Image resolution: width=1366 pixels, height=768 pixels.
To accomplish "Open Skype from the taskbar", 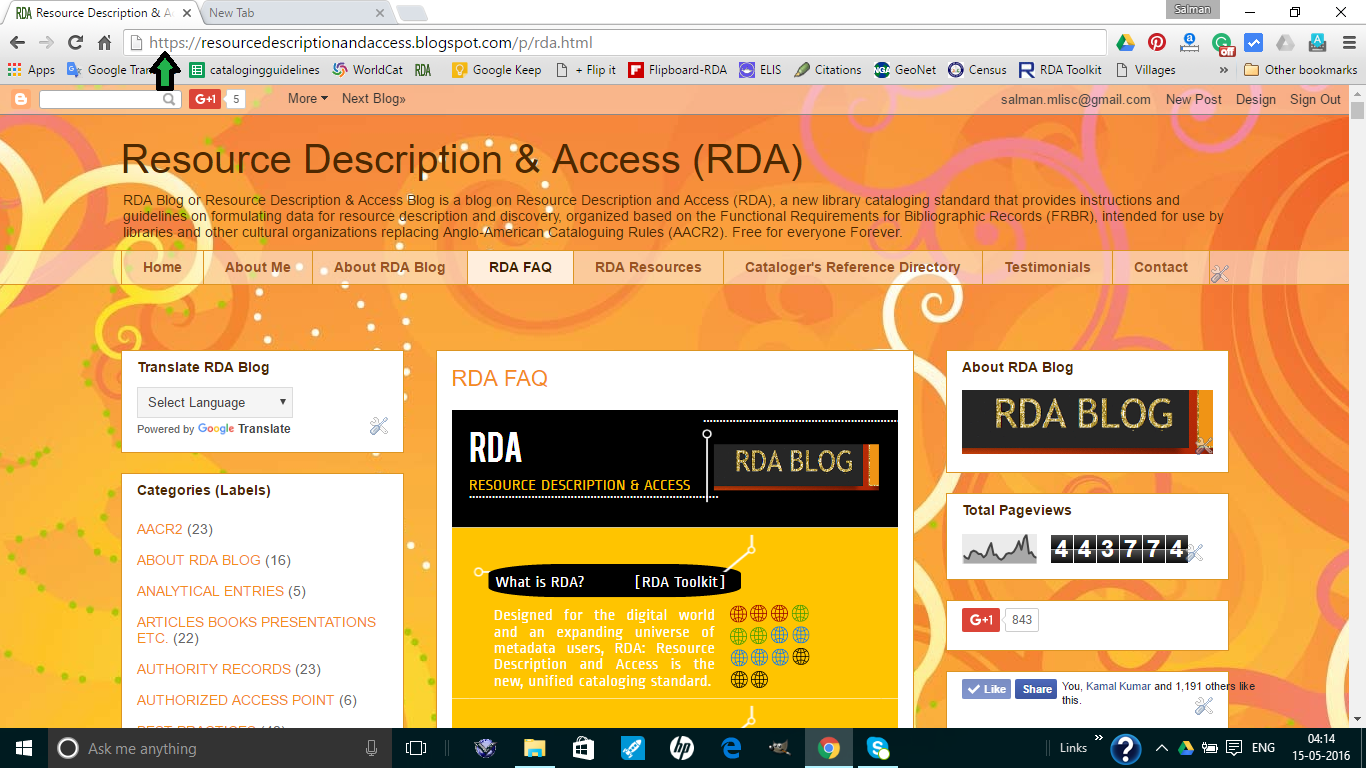I will pos(878,748).
